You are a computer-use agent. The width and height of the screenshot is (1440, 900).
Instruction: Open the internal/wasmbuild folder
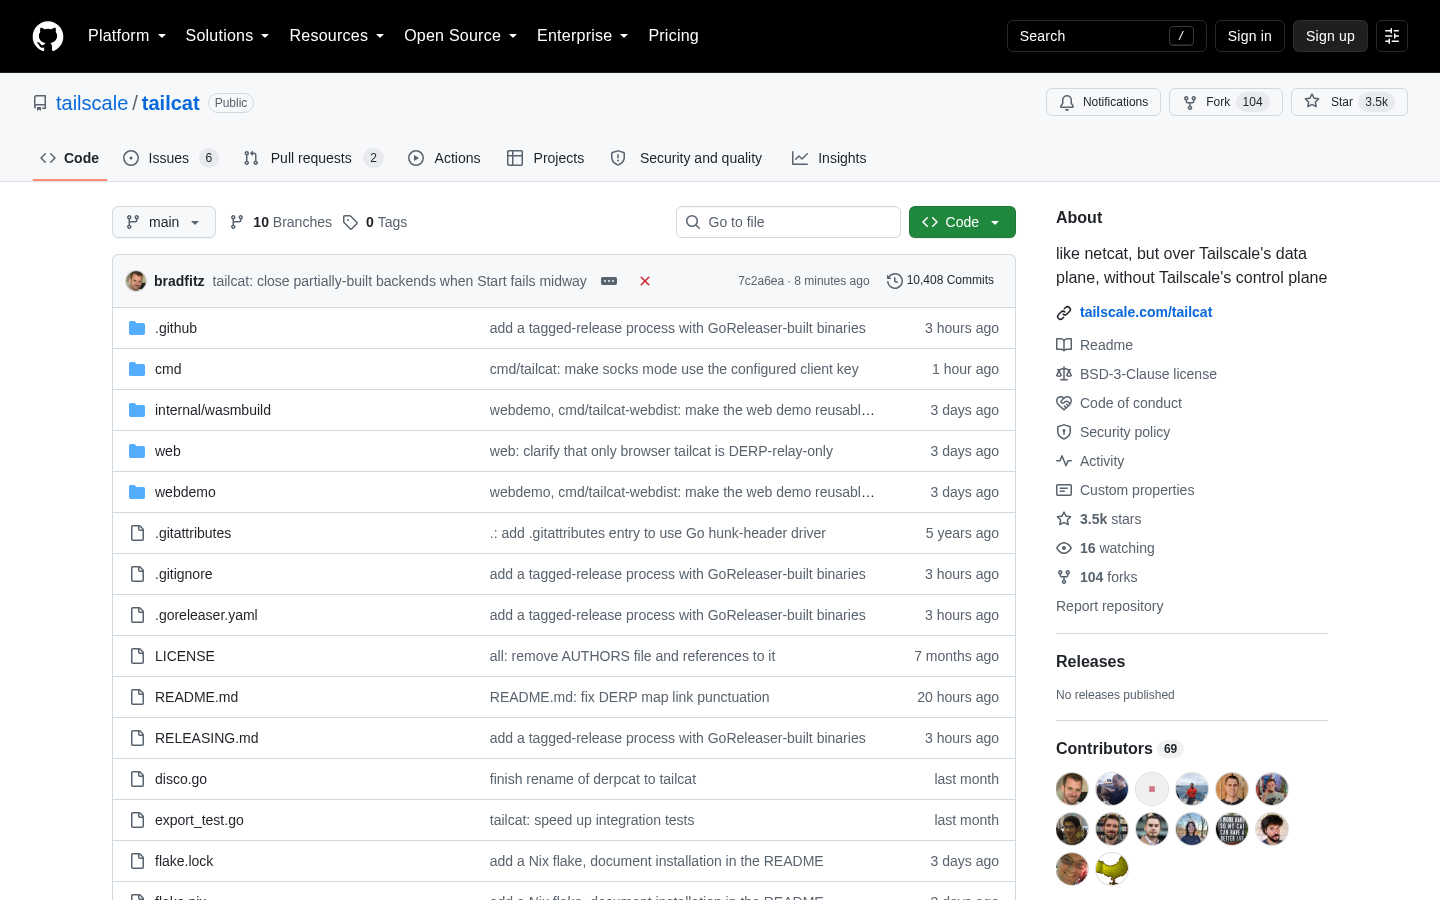coord(213,410)
